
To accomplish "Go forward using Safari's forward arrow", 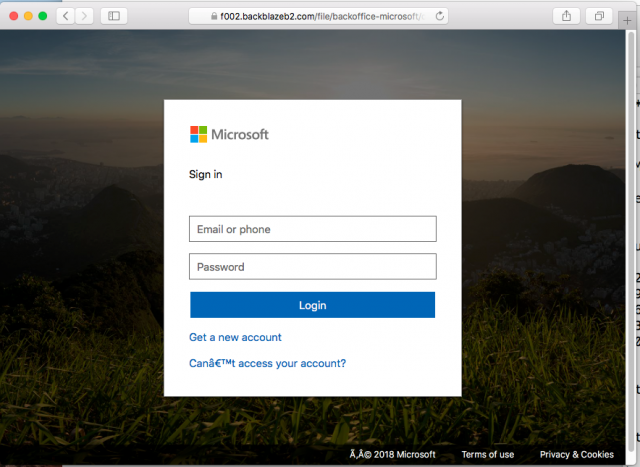I will pos(84,16).
